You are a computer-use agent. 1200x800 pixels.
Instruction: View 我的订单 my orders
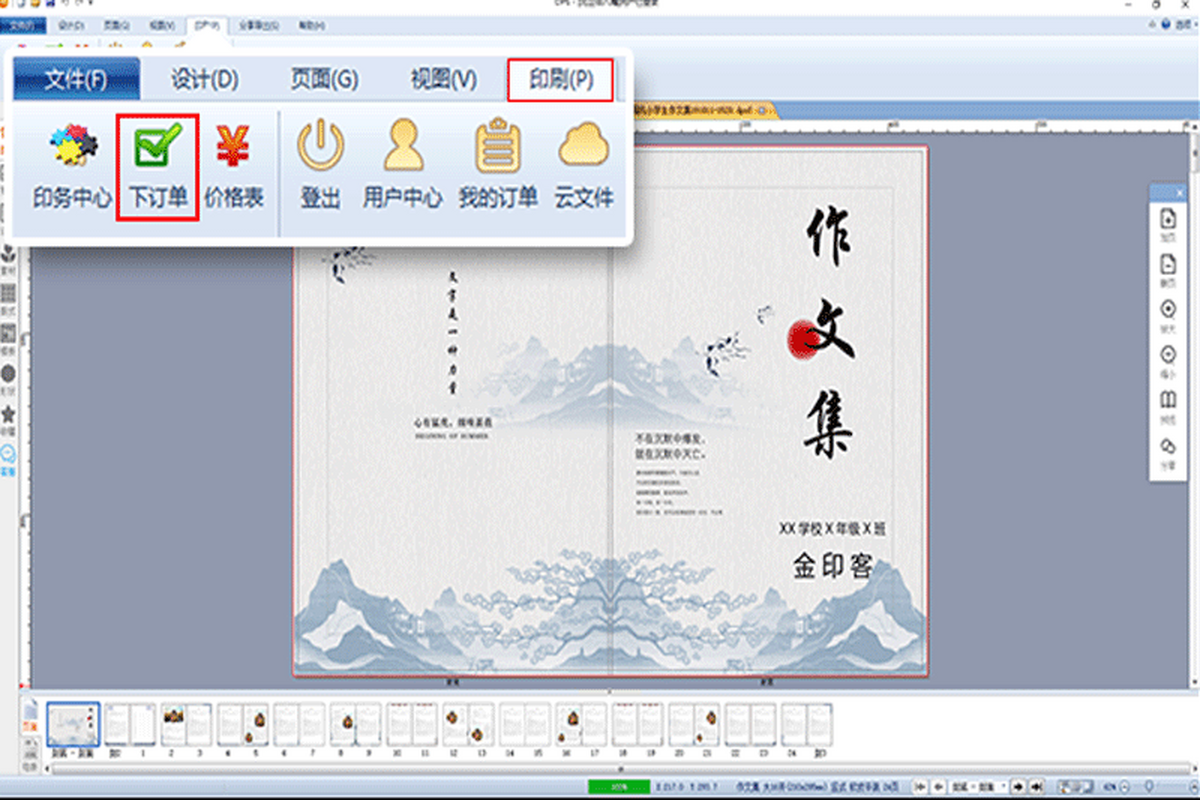click(x=498, y=168)
